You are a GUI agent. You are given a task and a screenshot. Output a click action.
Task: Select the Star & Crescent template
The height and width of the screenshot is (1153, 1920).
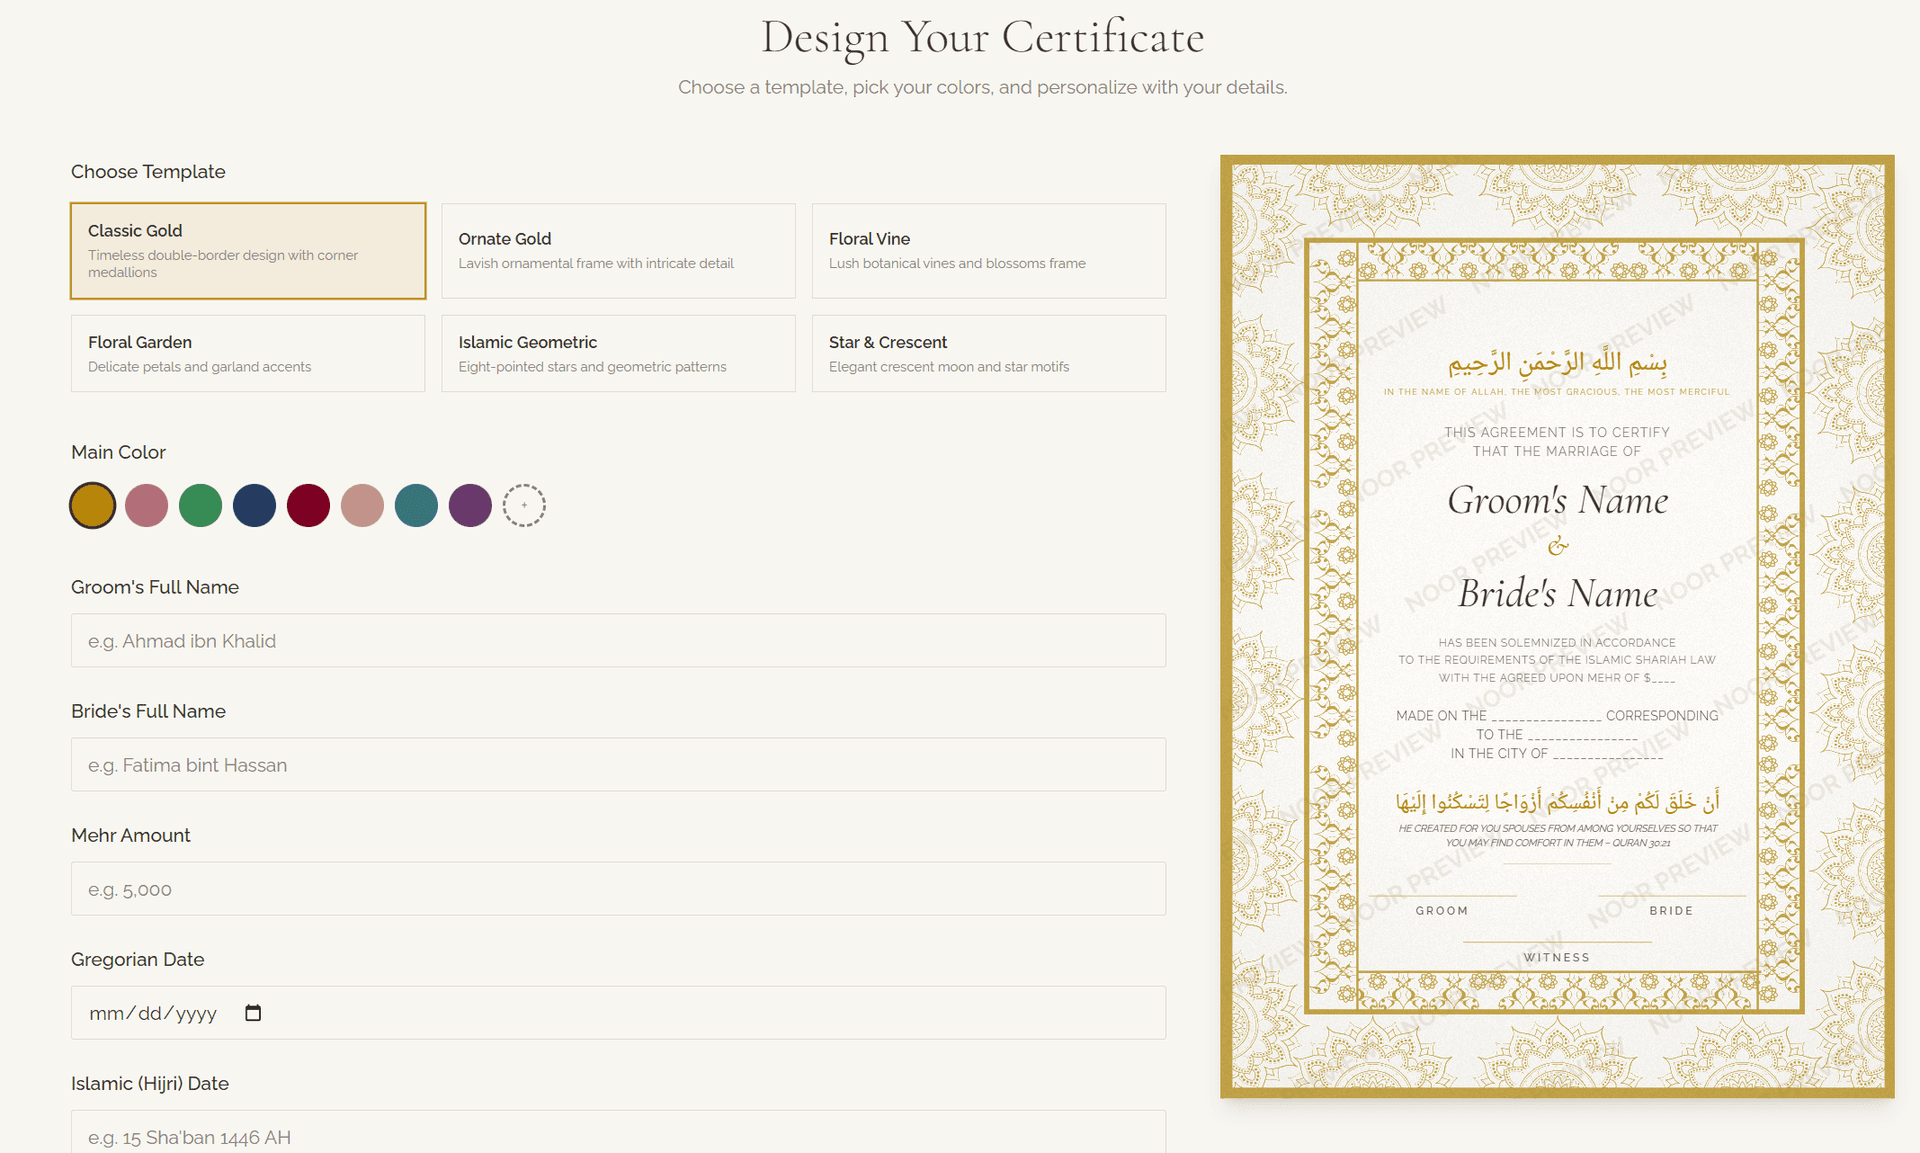988,353
